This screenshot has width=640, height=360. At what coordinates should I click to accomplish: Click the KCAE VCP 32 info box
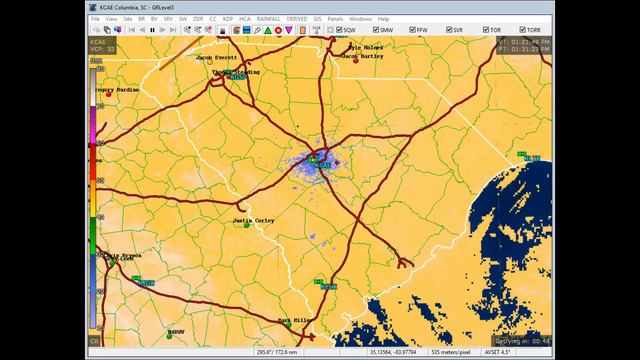coord(102,45)
